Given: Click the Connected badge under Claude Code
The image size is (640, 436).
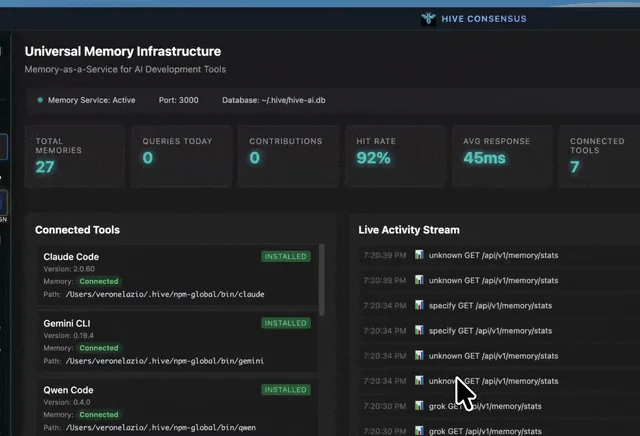Looking at the screenshot, I should tap(99, 281).
